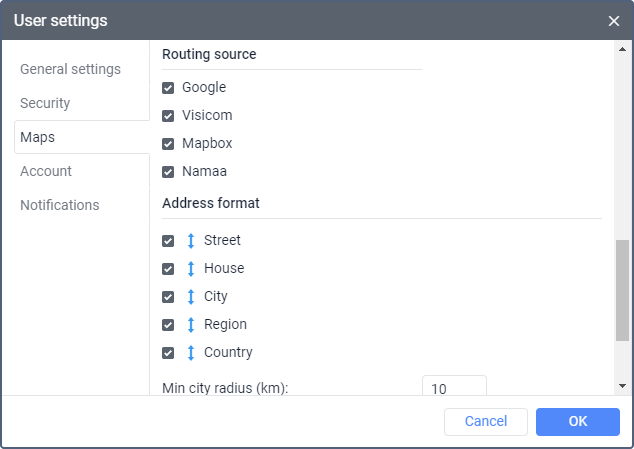Click the scrollbar up arrow
The image size is (634, 449).
click(x=622, y=49)
